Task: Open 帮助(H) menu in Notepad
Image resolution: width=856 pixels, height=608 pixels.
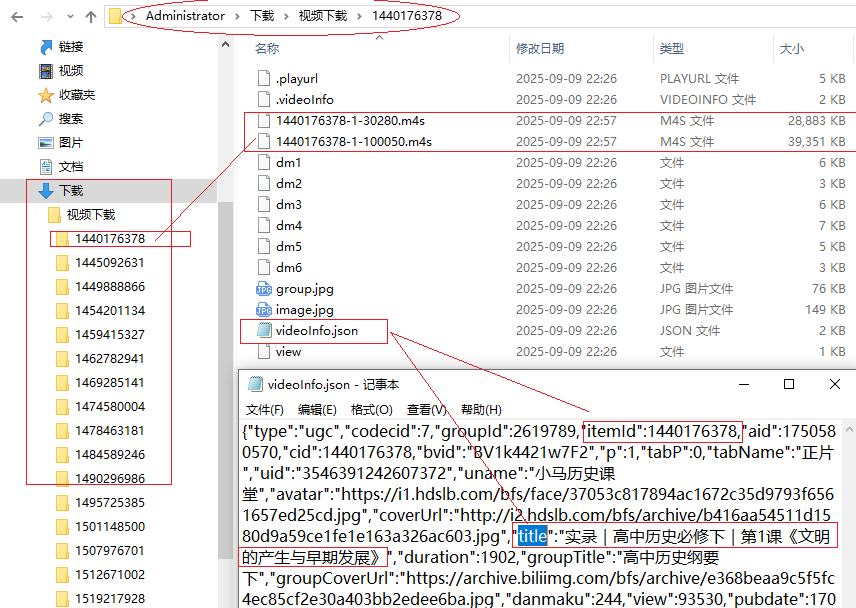Action: (x=481, y=410)
